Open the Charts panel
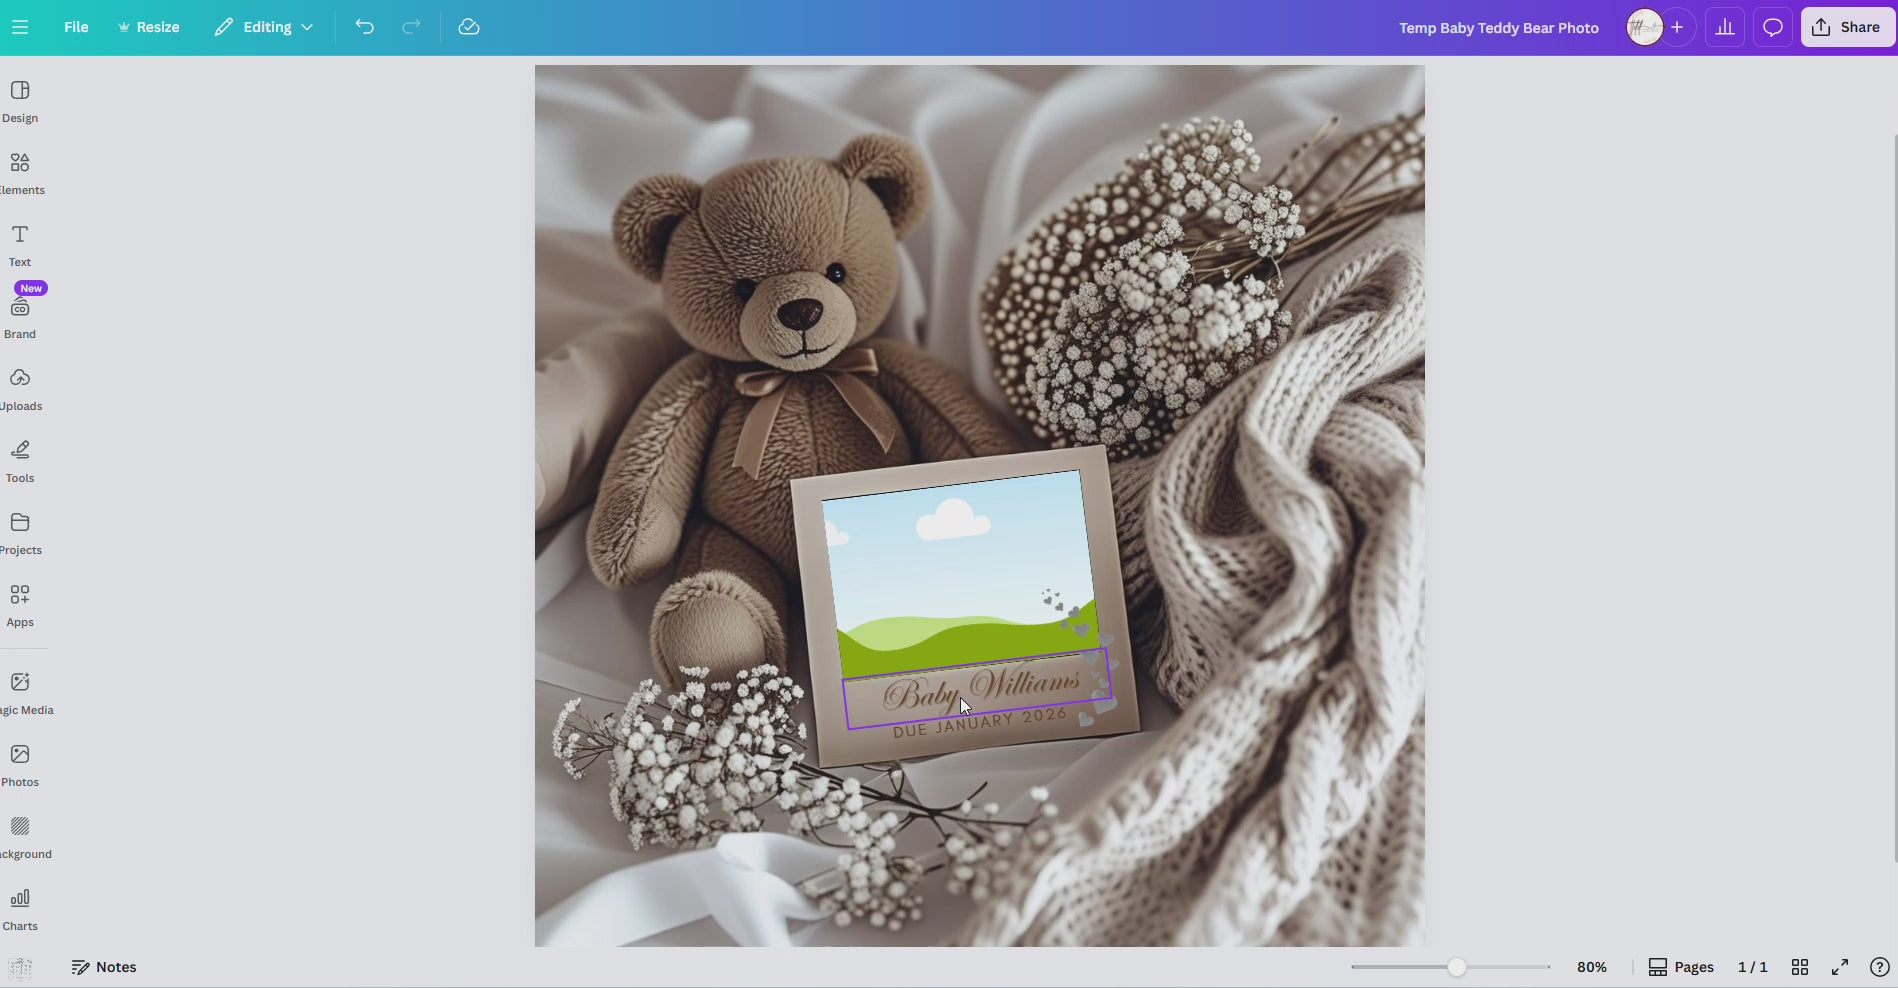Screen dimensions: 1898x988 pos(19,906)
